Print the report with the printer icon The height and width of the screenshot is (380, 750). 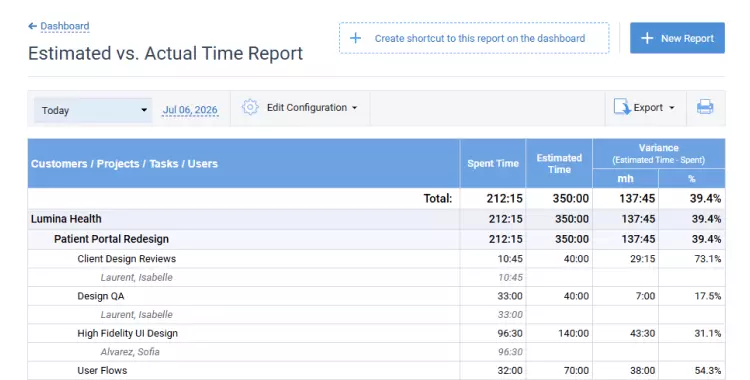click(x=705, y=107)
